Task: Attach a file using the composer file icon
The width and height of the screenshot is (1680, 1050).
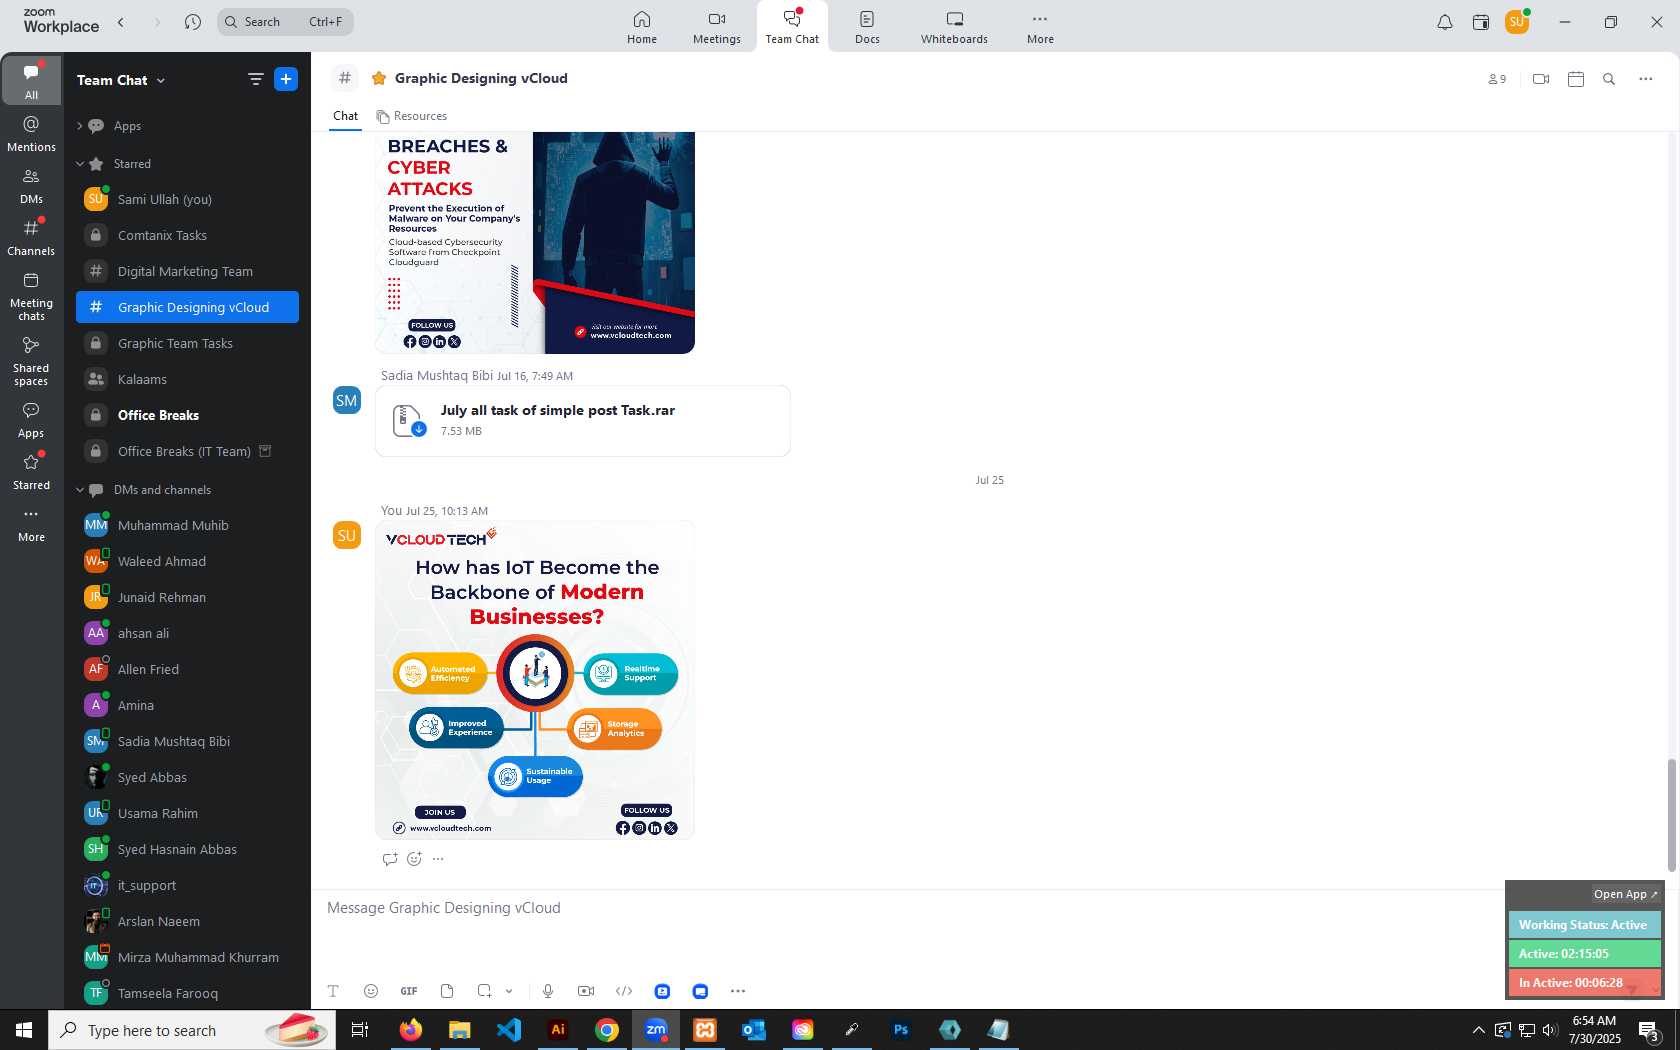Action: coord(447,991)
